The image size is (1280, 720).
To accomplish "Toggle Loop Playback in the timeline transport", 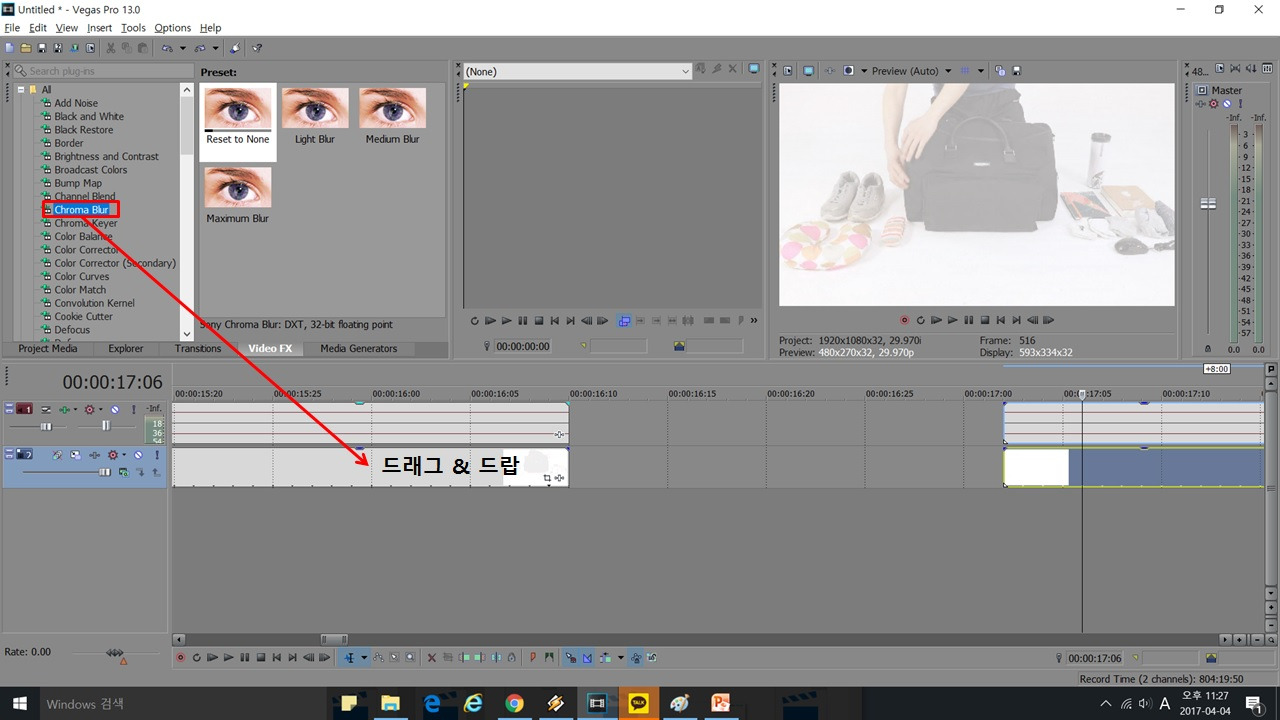I will pos(197,657).
